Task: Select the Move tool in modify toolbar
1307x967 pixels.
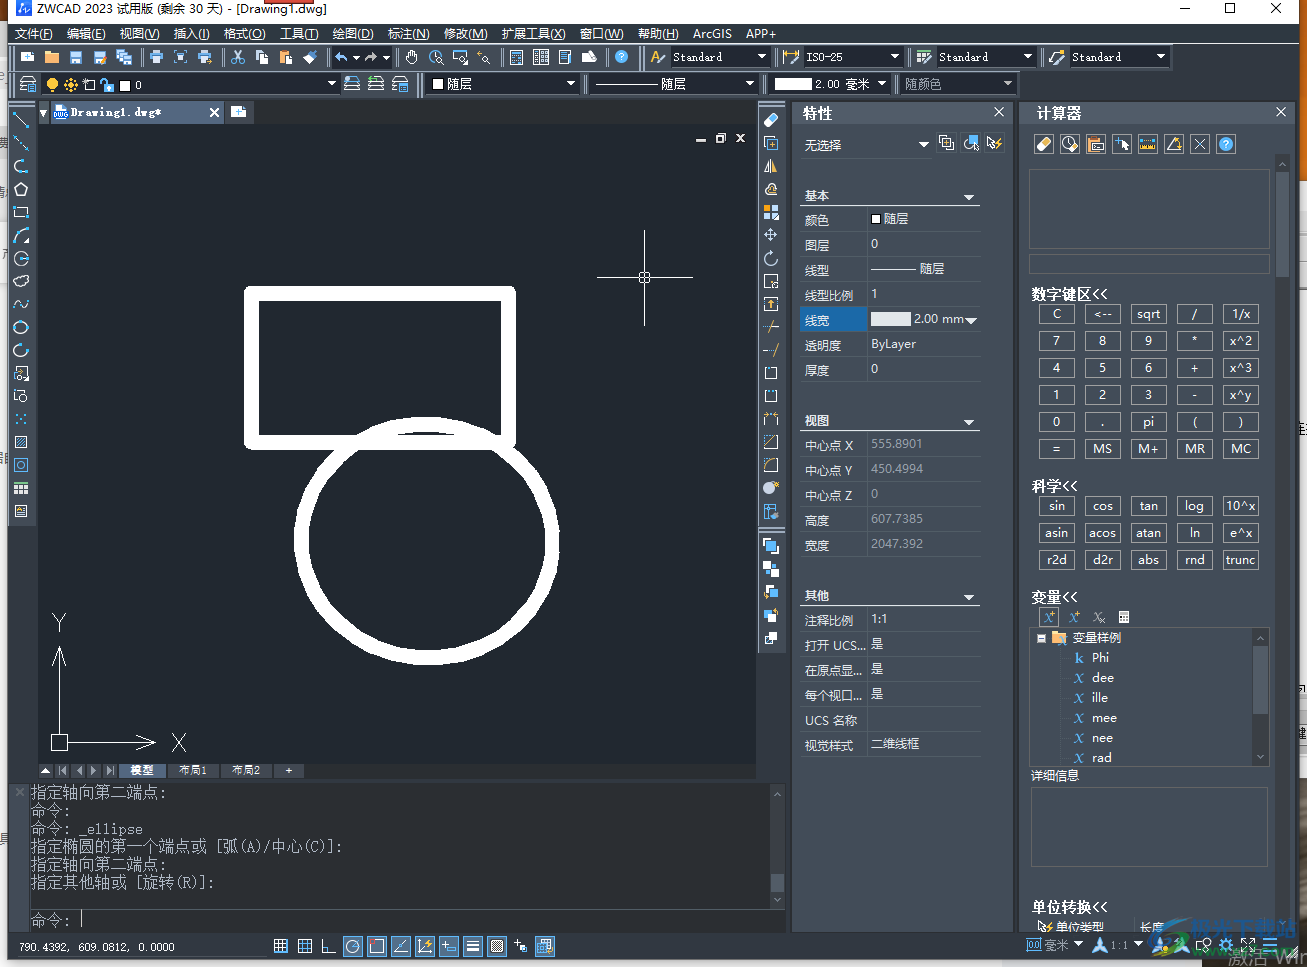Action: pyautogui.click(x=771, y=235)
